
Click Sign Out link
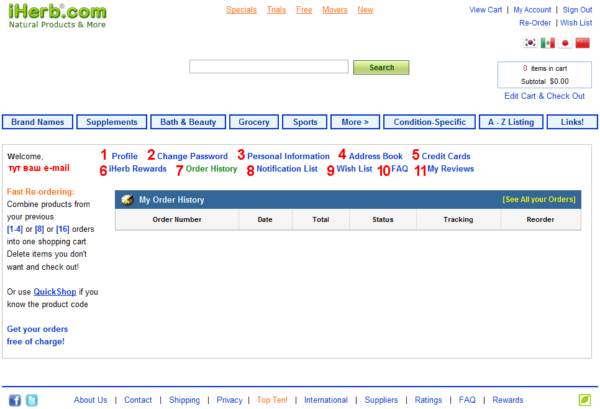pos(577,10)
